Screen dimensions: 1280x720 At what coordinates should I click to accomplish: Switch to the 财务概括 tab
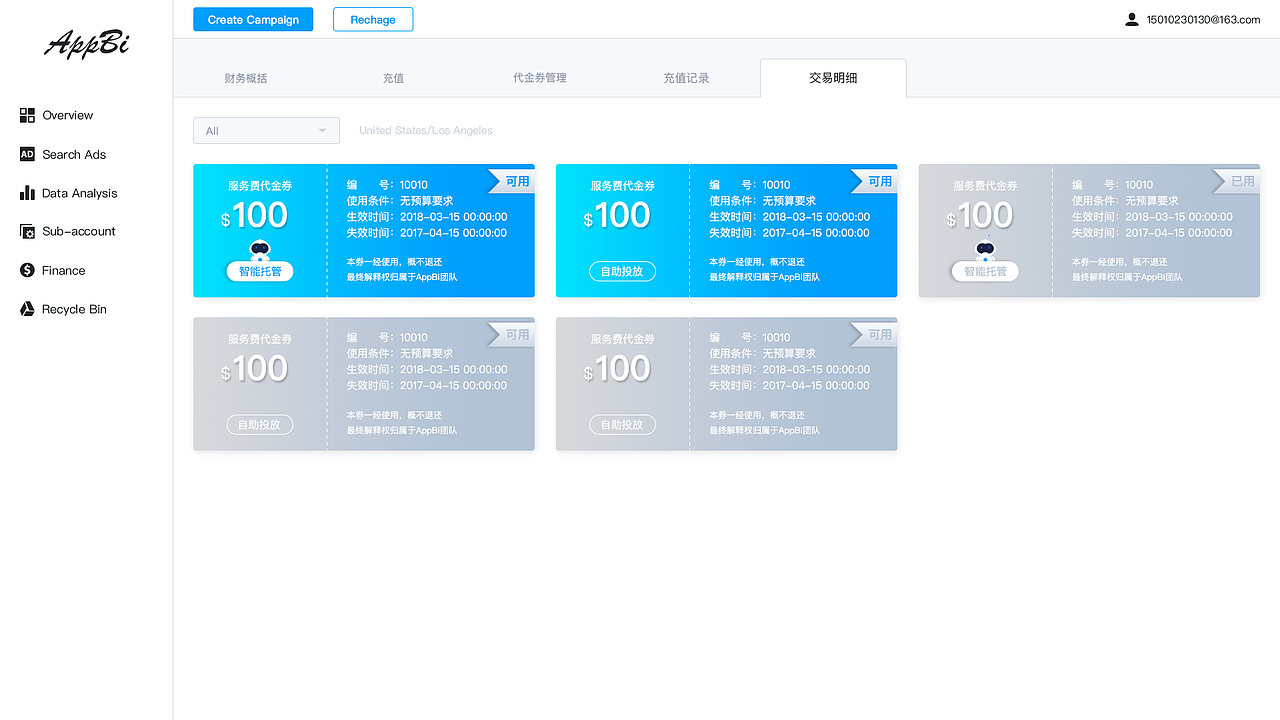tap(246, 77)
